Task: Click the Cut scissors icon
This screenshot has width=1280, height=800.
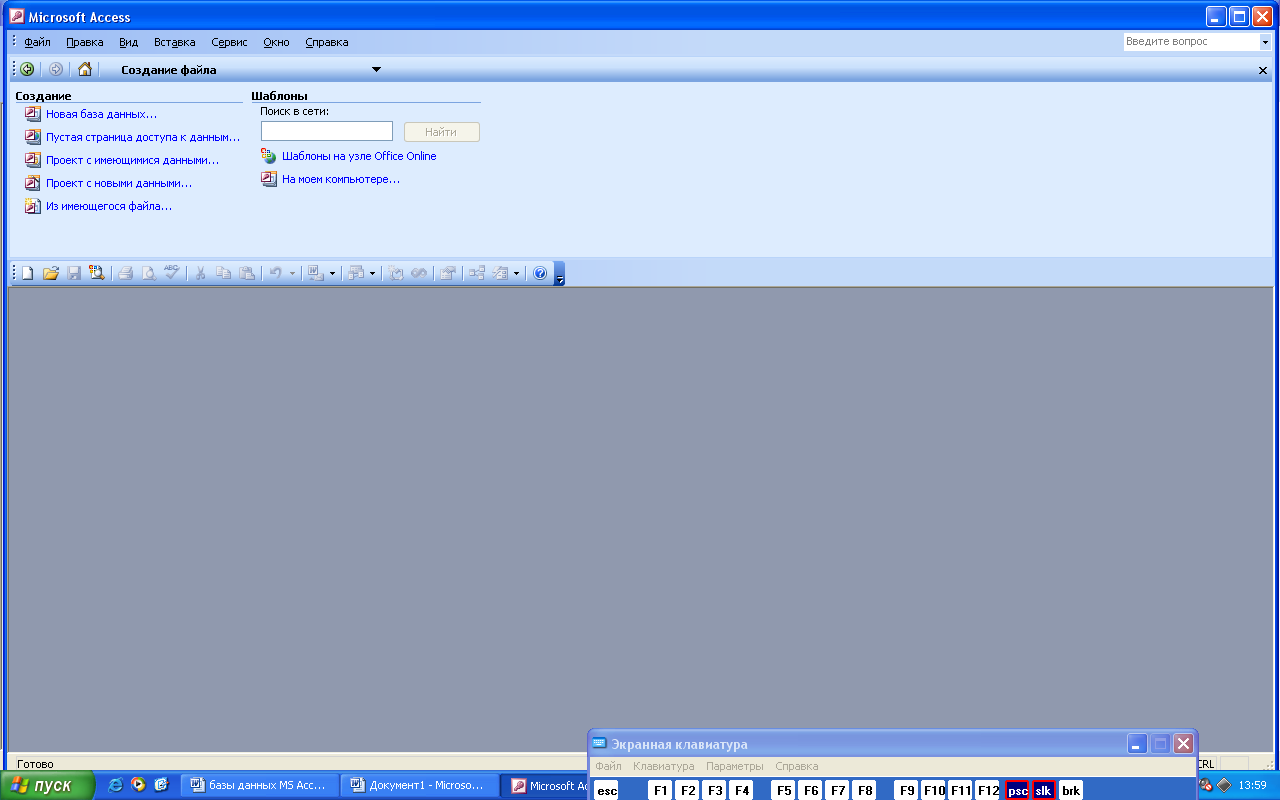Action: tap(200, 273)
